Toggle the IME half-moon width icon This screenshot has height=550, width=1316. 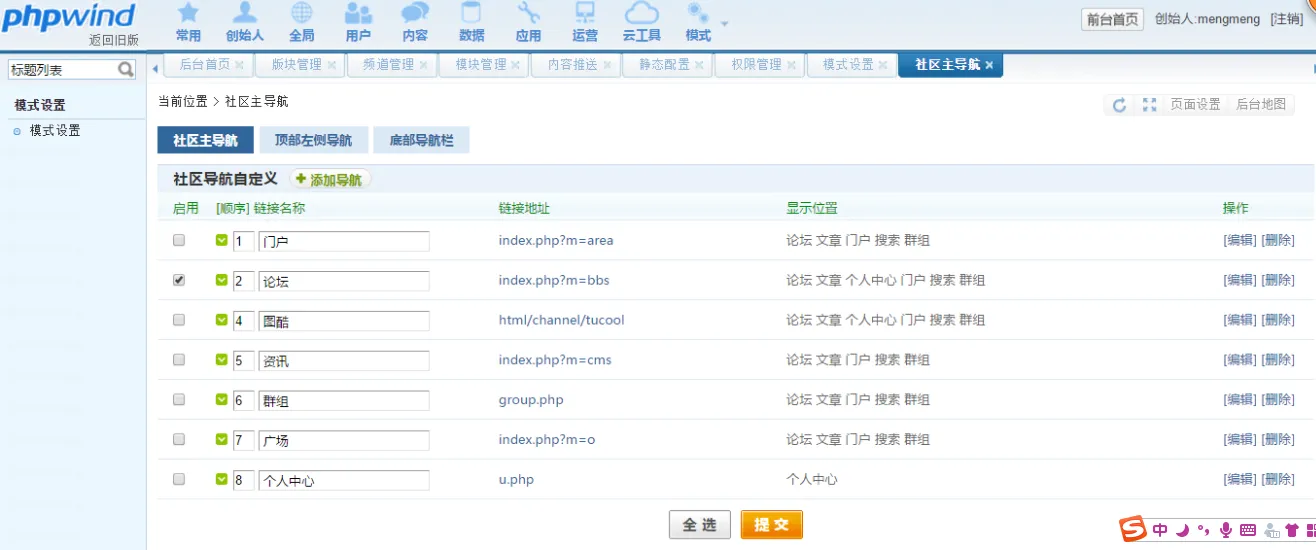tap(1182, 530)
